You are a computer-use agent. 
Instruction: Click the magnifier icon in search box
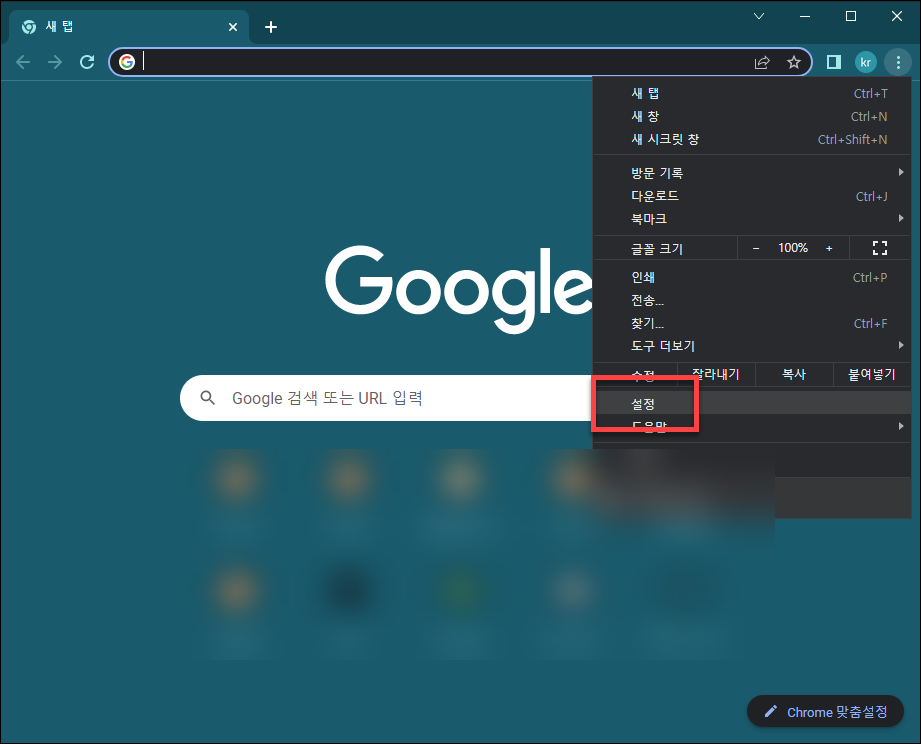(x=207, y=398)
